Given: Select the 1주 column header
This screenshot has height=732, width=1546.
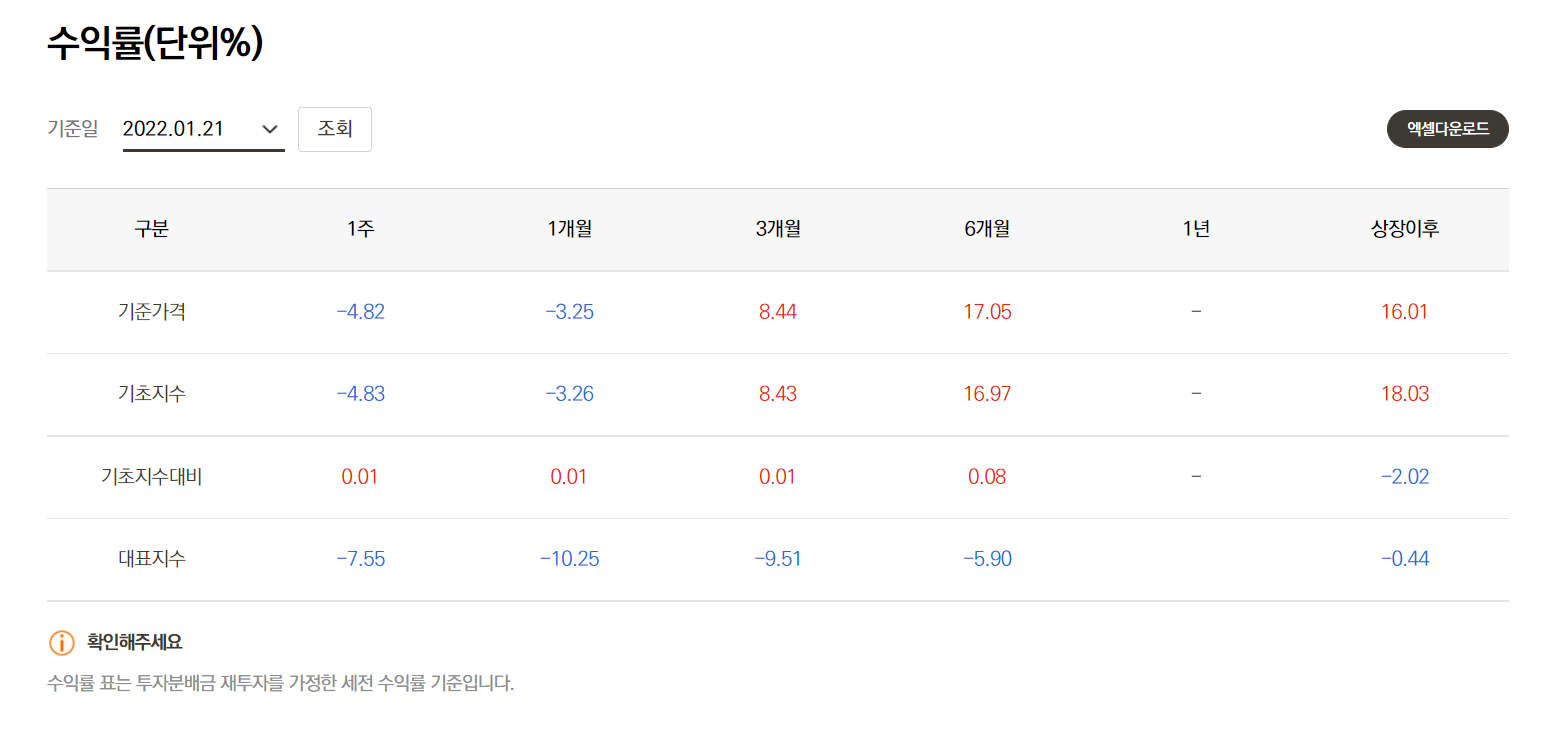Looking at the screenshot, I should [360, 228].
